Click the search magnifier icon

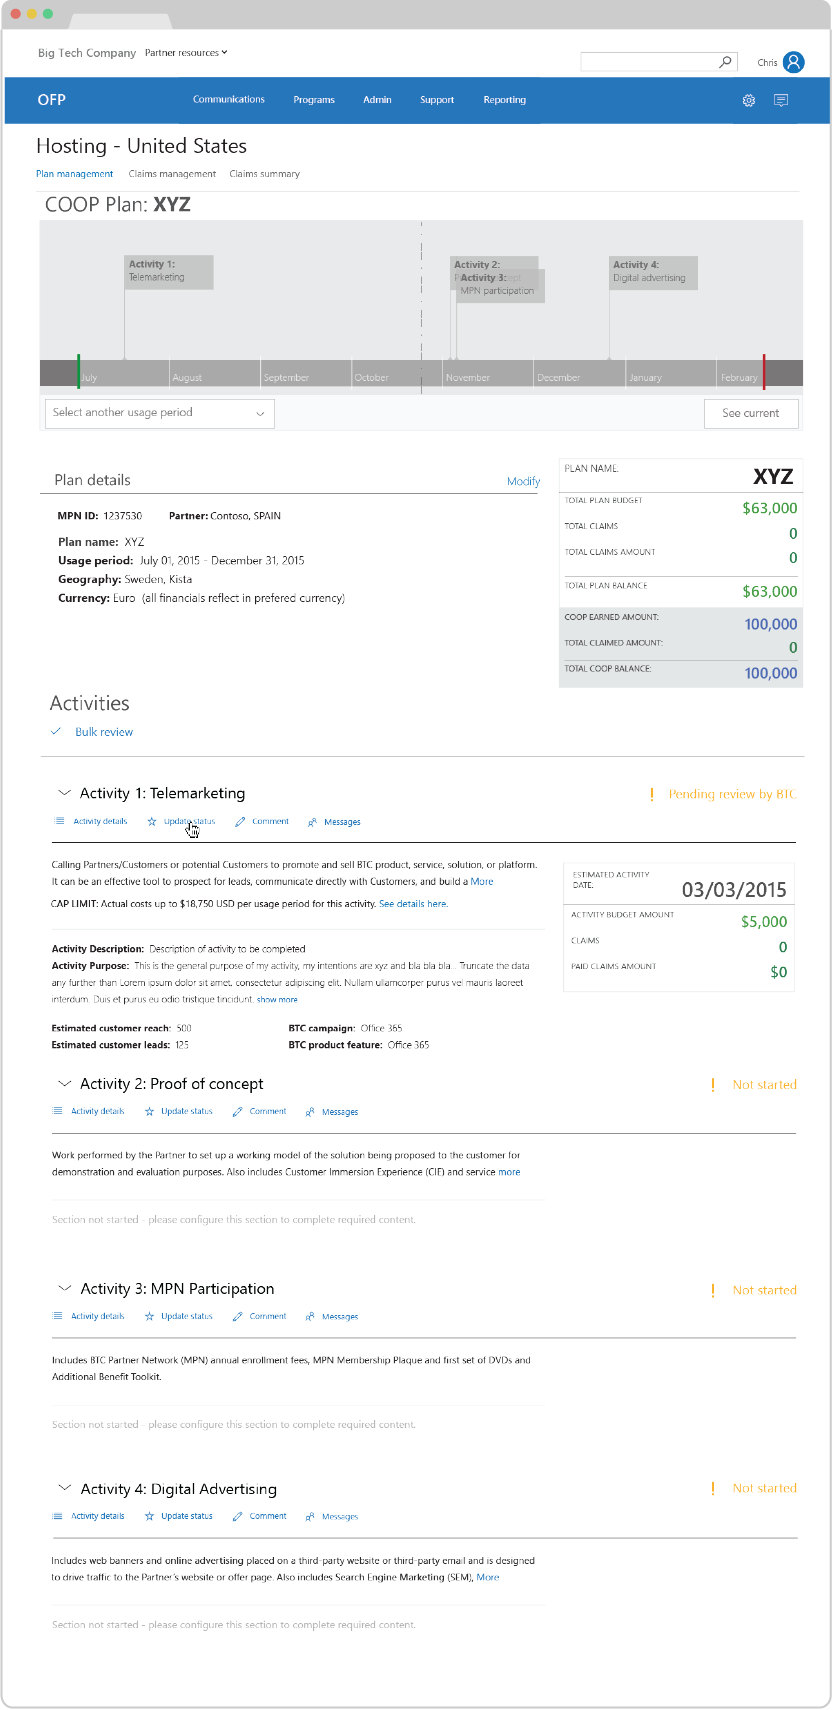726,62
